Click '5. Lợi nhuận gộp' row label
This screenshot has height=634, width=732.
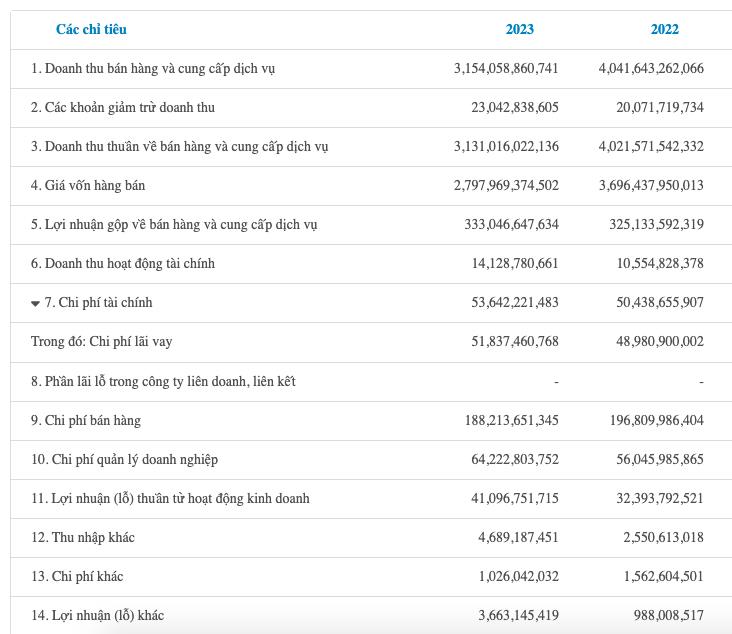point(174,225)
